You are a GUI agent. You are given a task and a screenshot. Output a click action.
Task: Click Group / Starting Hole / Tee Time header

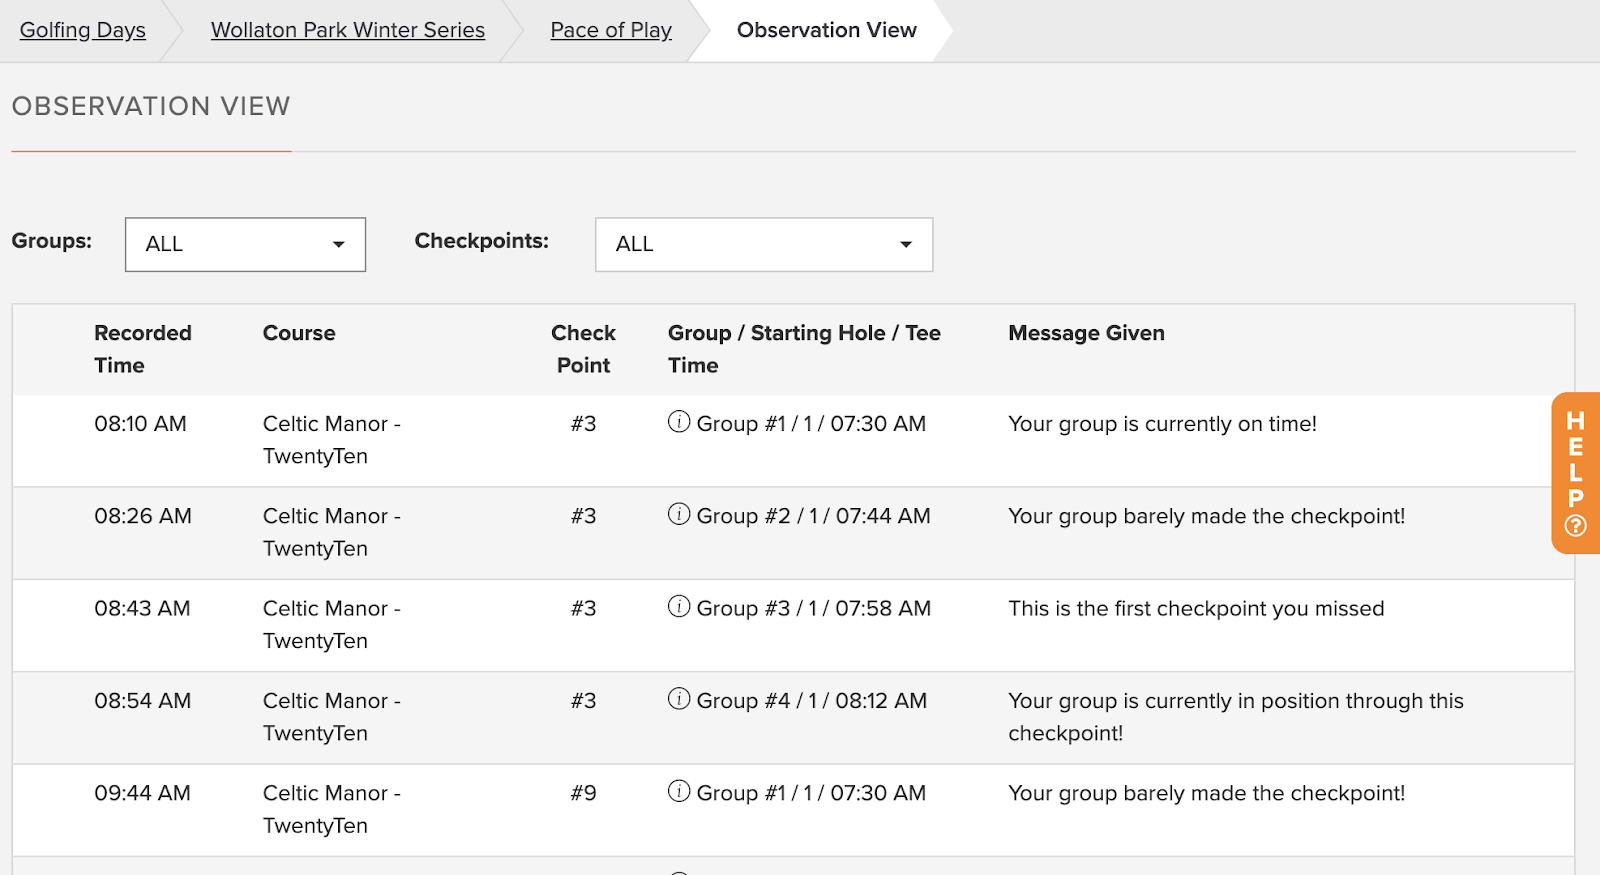coord(804,349)
